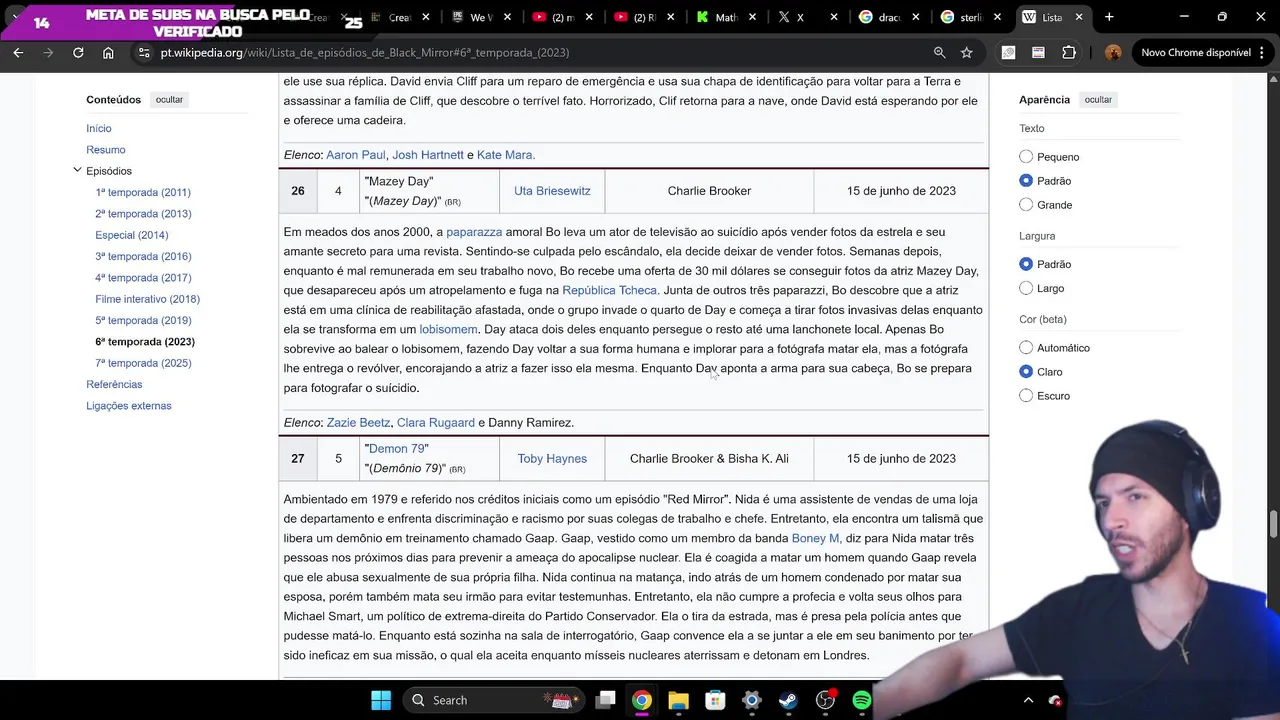Launch Steam from the taskbar
This screenshot has width=1280, height=720.
point(788,700)
